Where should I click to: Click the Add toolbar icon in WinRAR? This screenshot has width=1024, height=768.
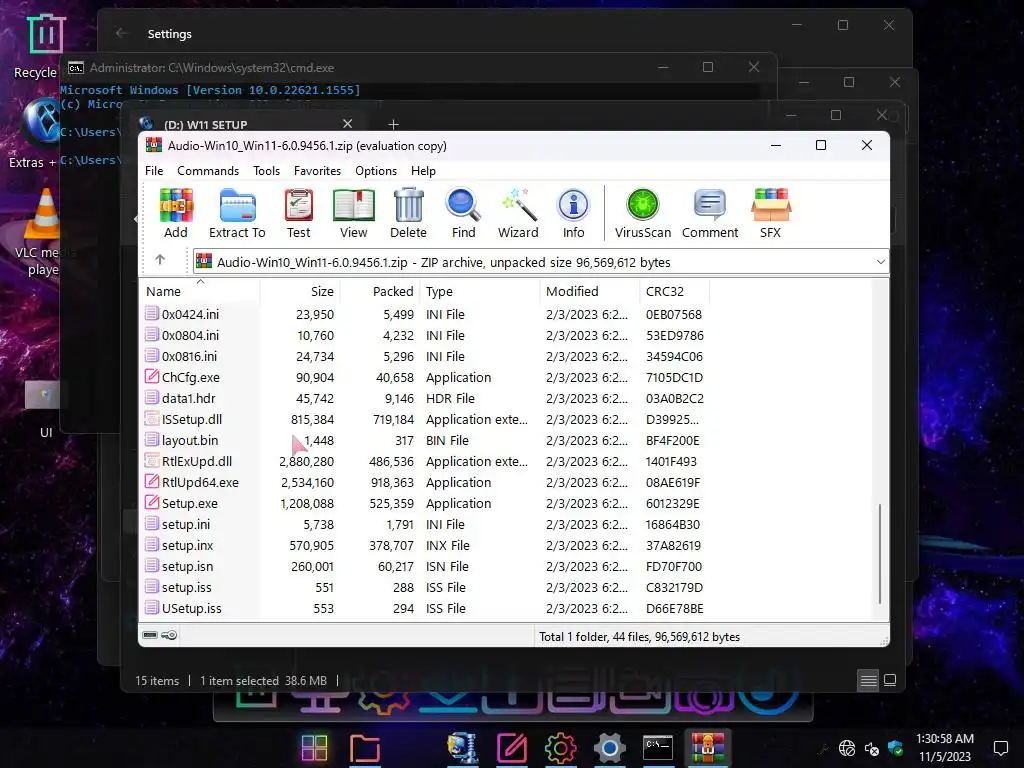[x=176, y=213]
